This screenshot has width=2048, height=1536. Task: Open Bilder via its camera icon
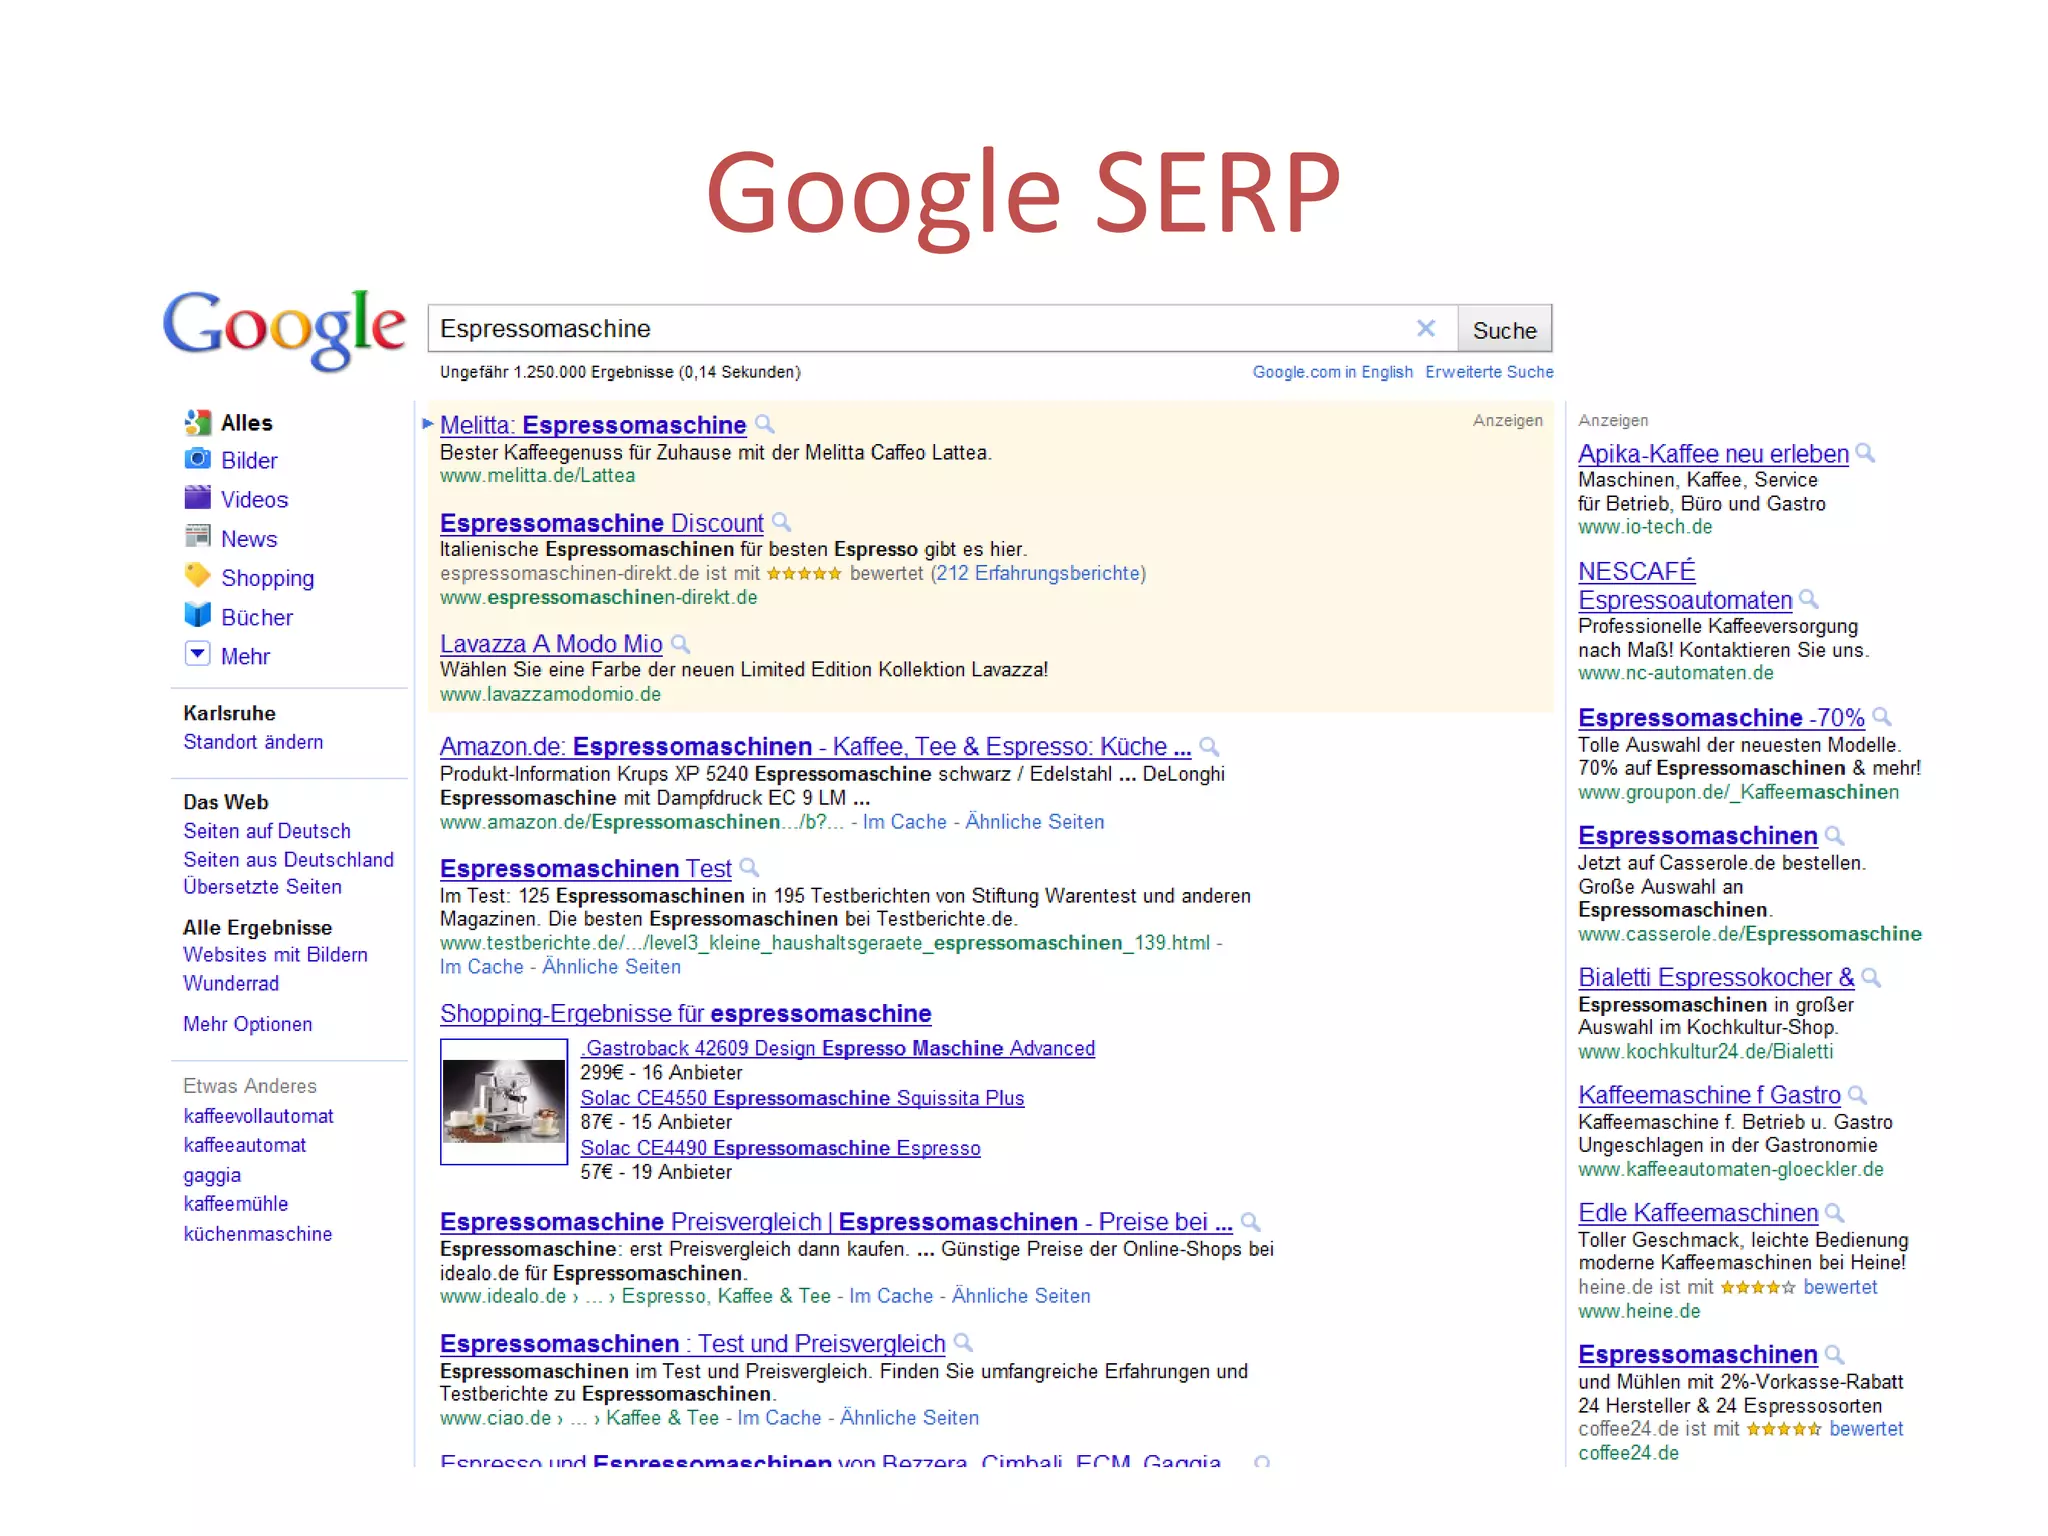click(x=197, y=459)
